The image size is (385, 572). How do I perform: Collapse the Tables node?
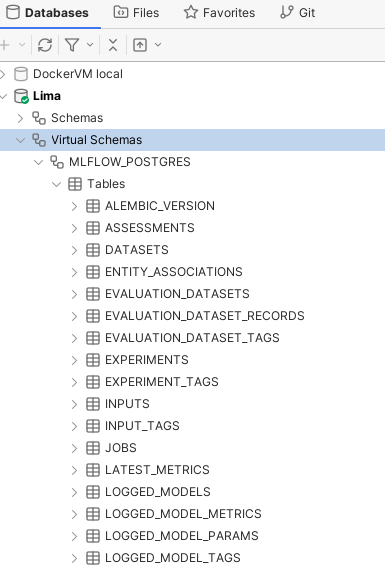coord(57,184)
